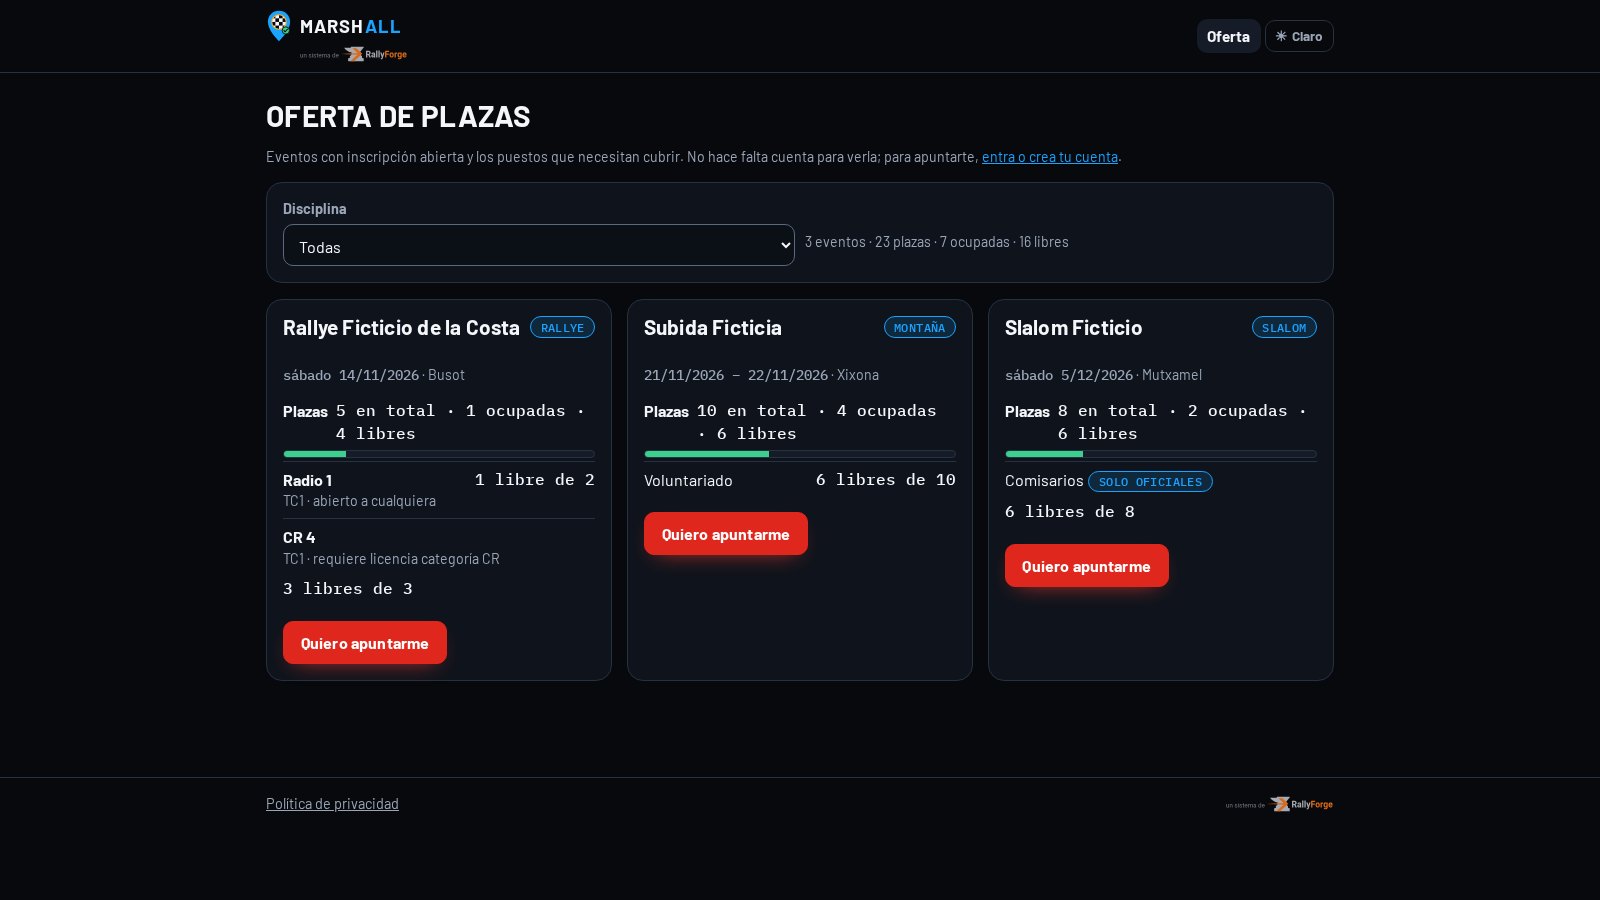Click the '6 libres de 10' count
This screenshot has height=900, width=1600.
pyautogui.click(x=886, y=480)
